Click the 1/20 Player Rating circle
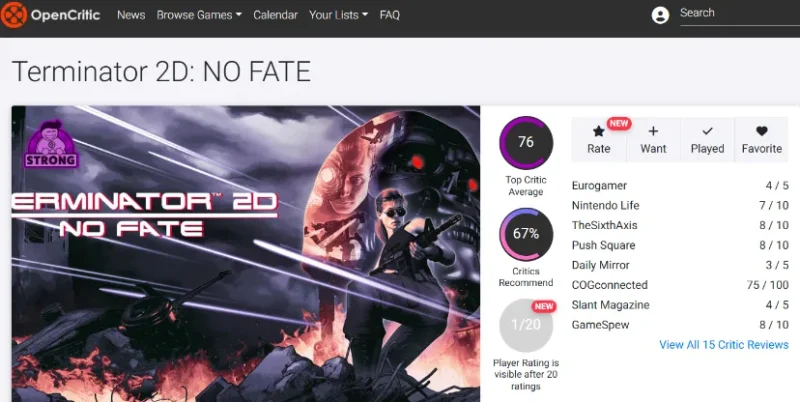 click(x=526, y=325)
